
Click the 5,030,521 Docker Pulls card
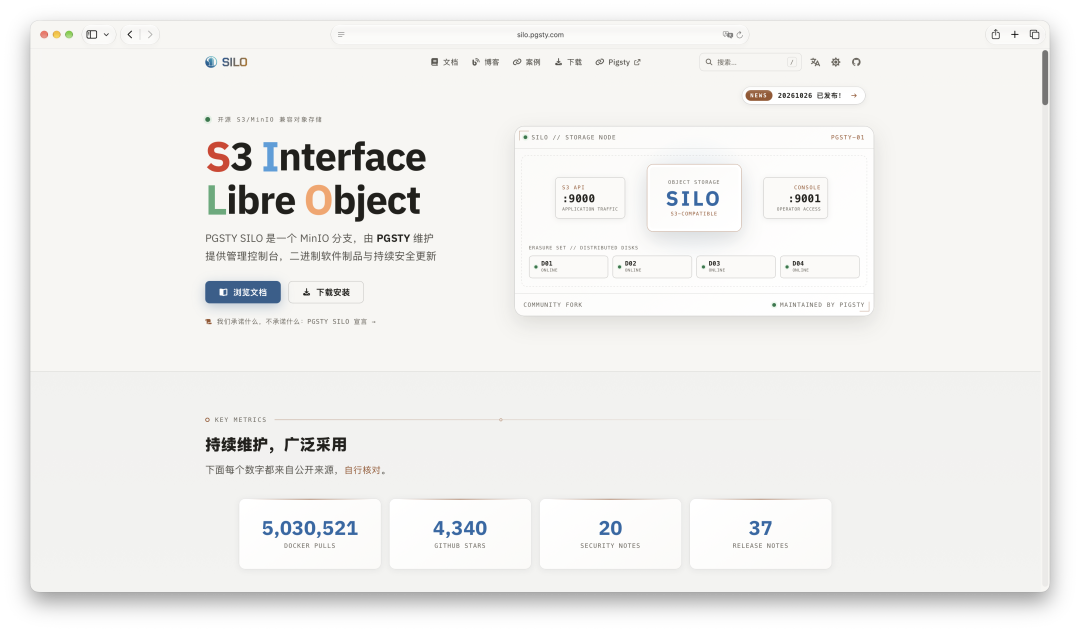[x=310, y=534]
